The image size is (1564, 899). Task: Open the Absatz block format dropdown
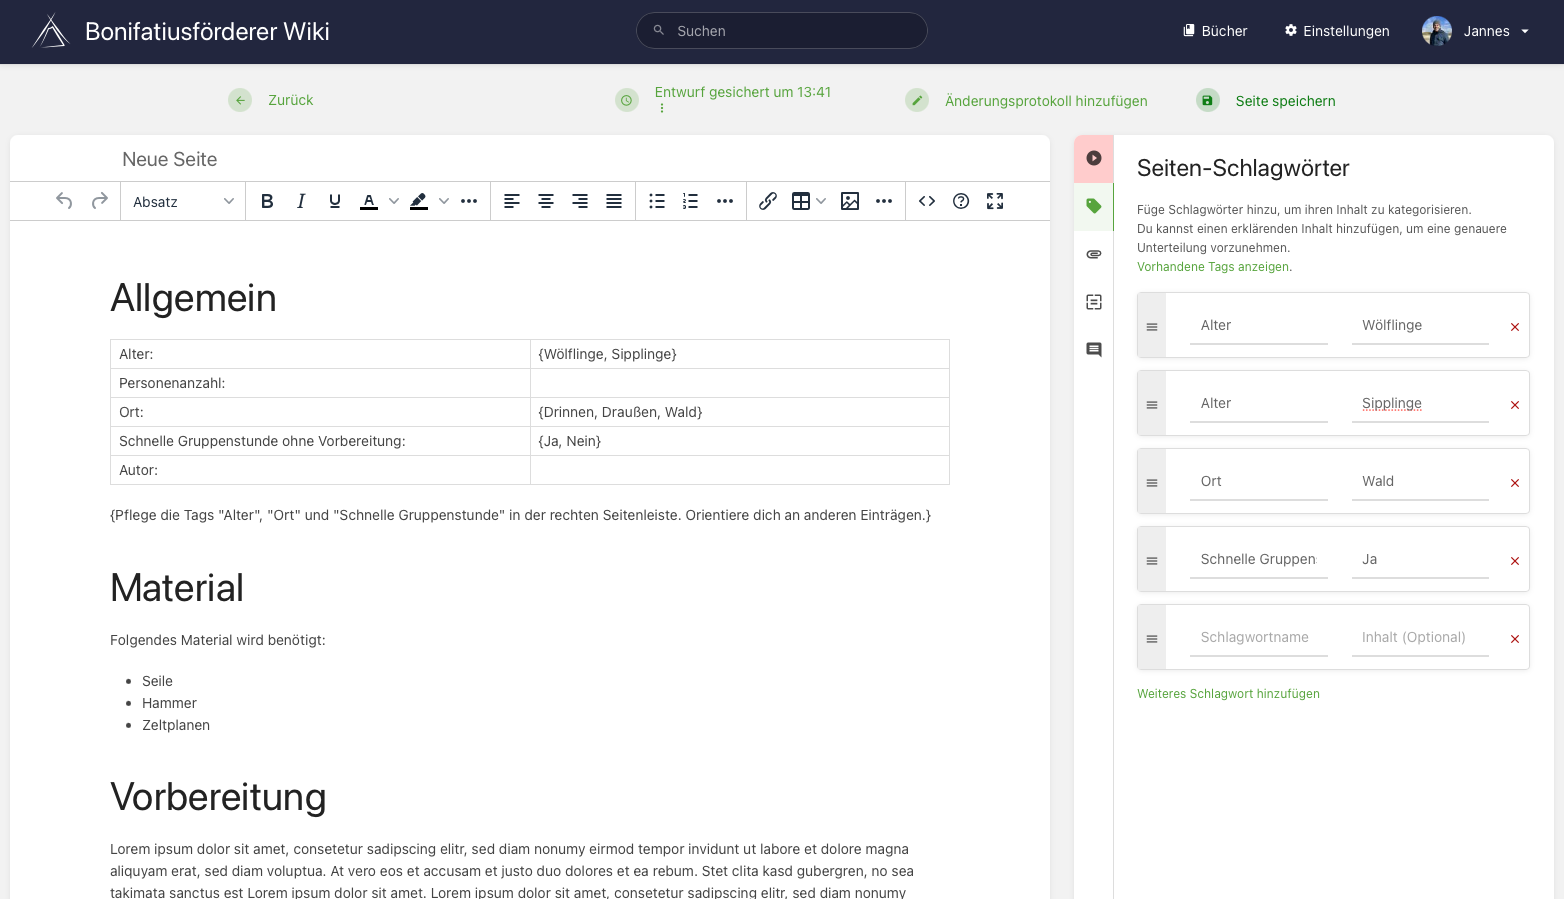183,202
